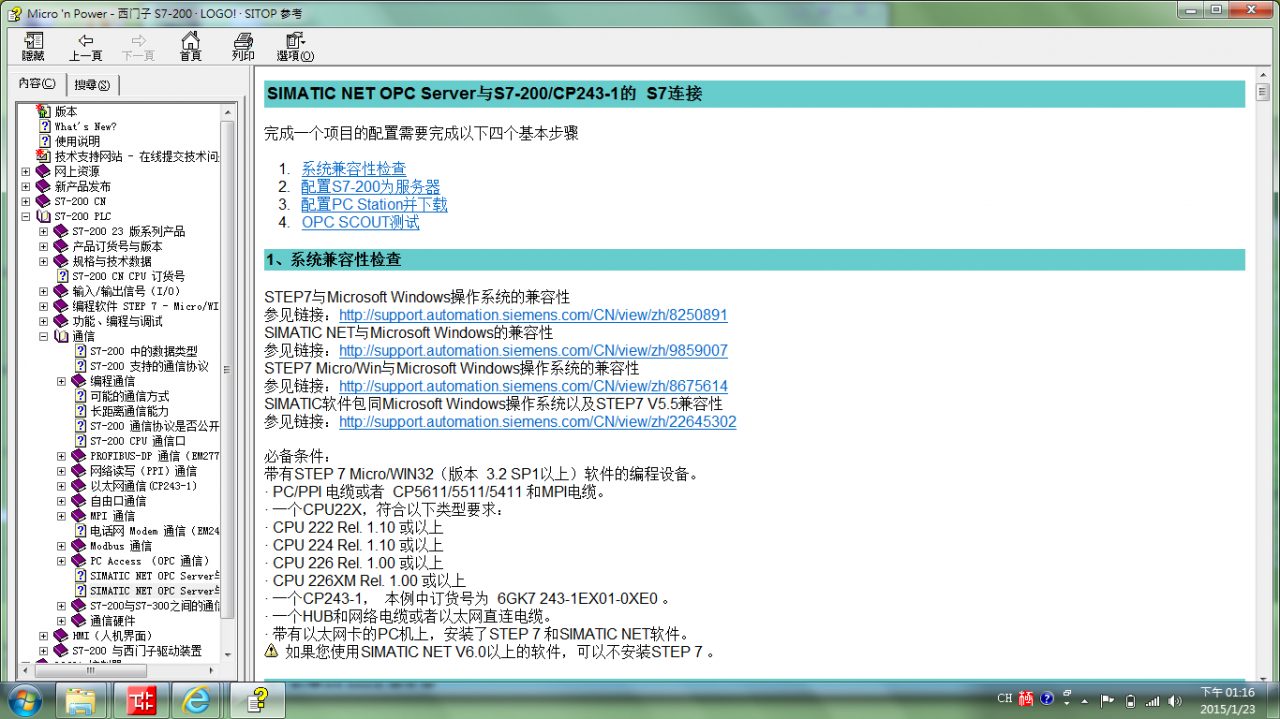Follow the OPC SCOUT测试 link
The image size is (1280, 719).
(361, 222)
